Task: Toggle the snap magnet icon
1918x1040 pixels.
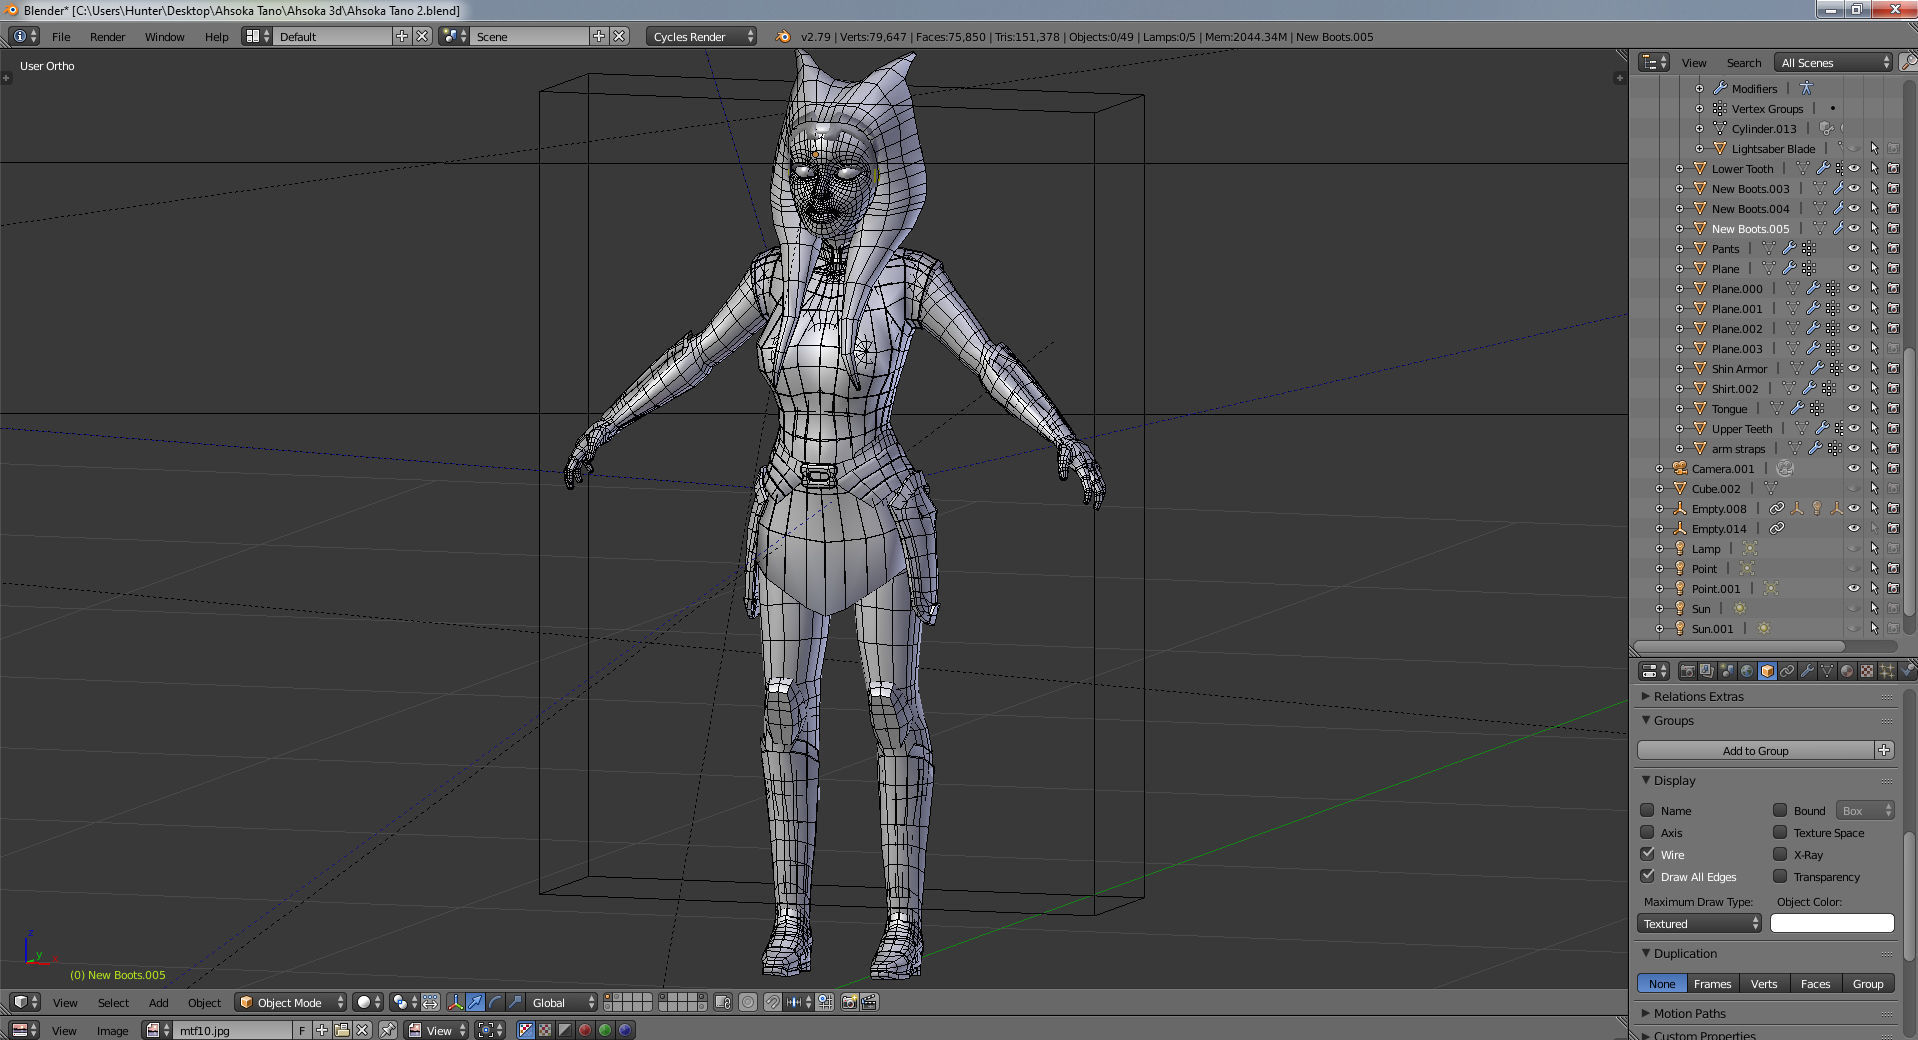Action: click(x=773, y=1002)
